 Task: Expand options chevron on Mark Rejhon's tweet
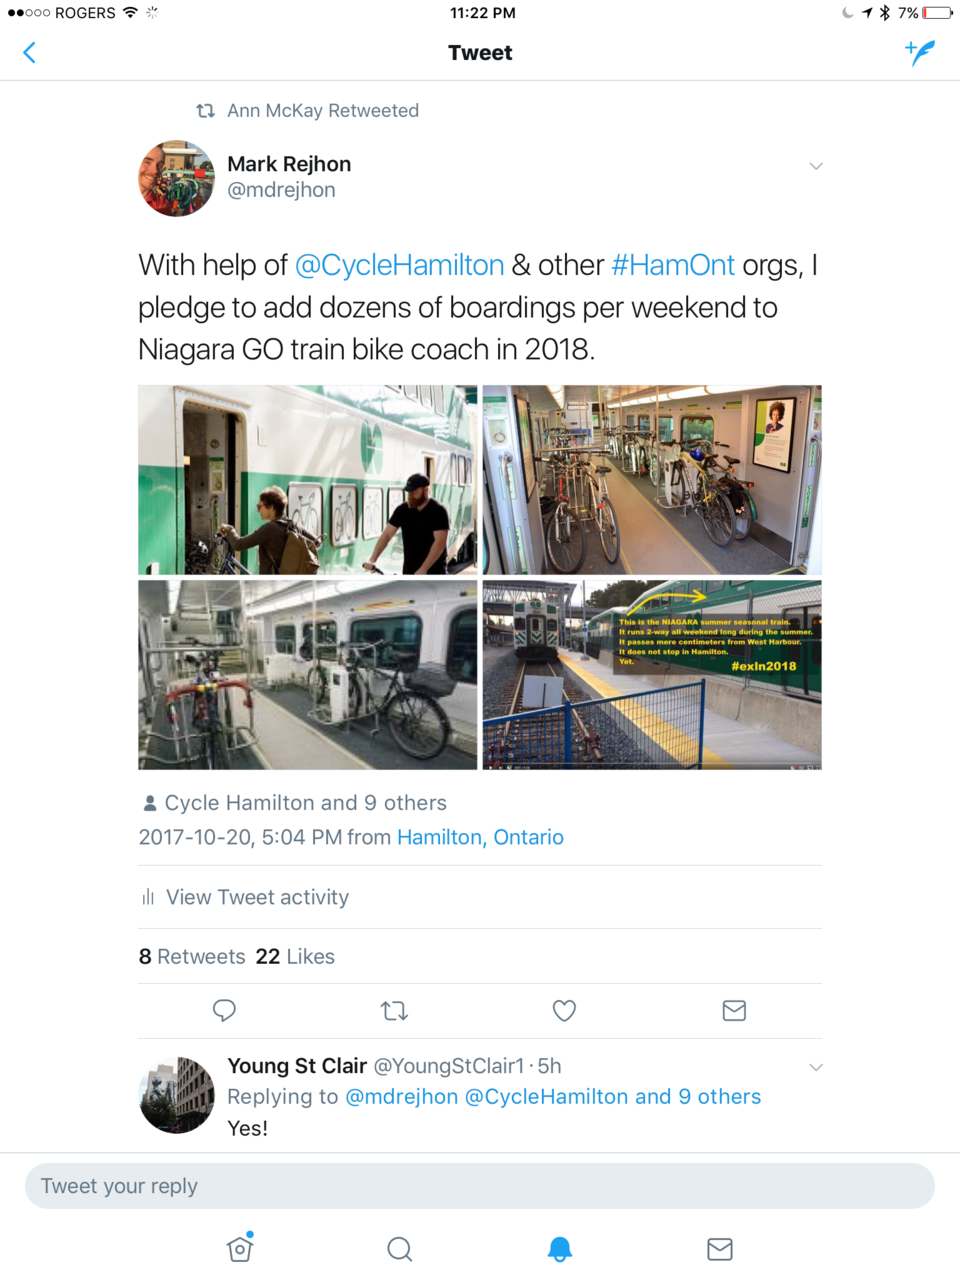point(816,166)
